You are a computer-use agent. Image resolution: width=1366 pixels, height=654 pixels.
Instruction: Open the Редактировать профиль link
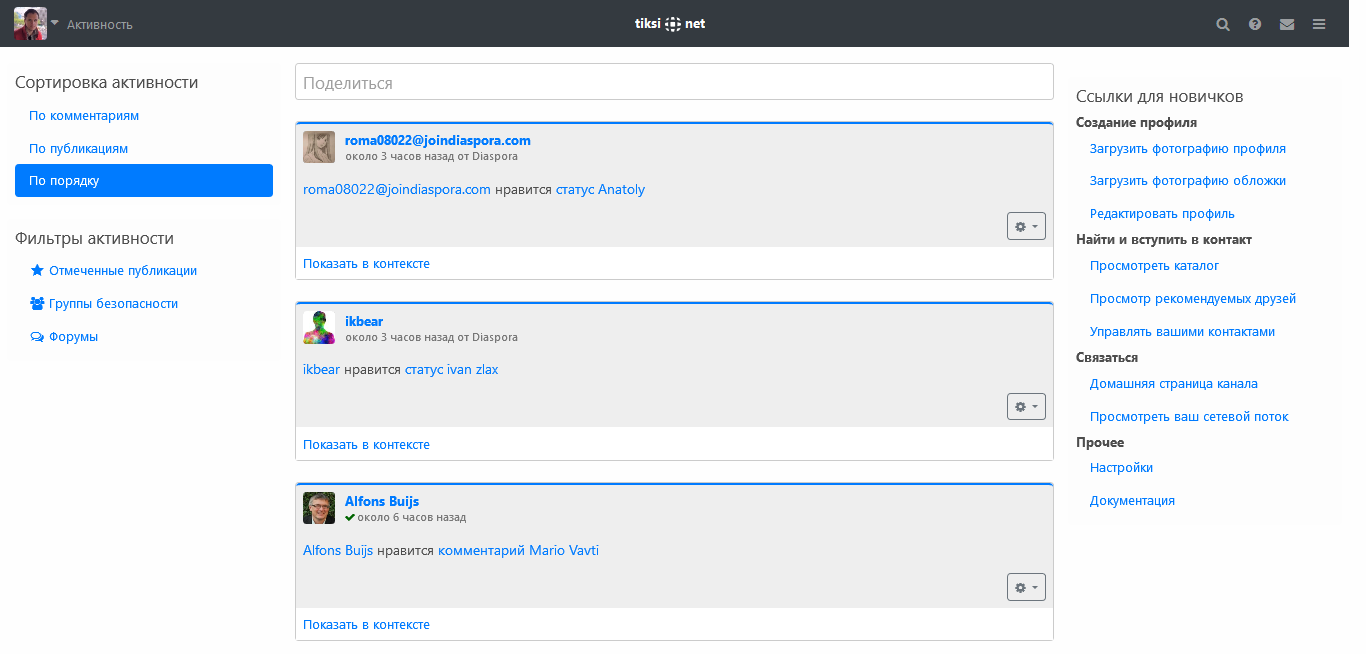[1162, 214]
